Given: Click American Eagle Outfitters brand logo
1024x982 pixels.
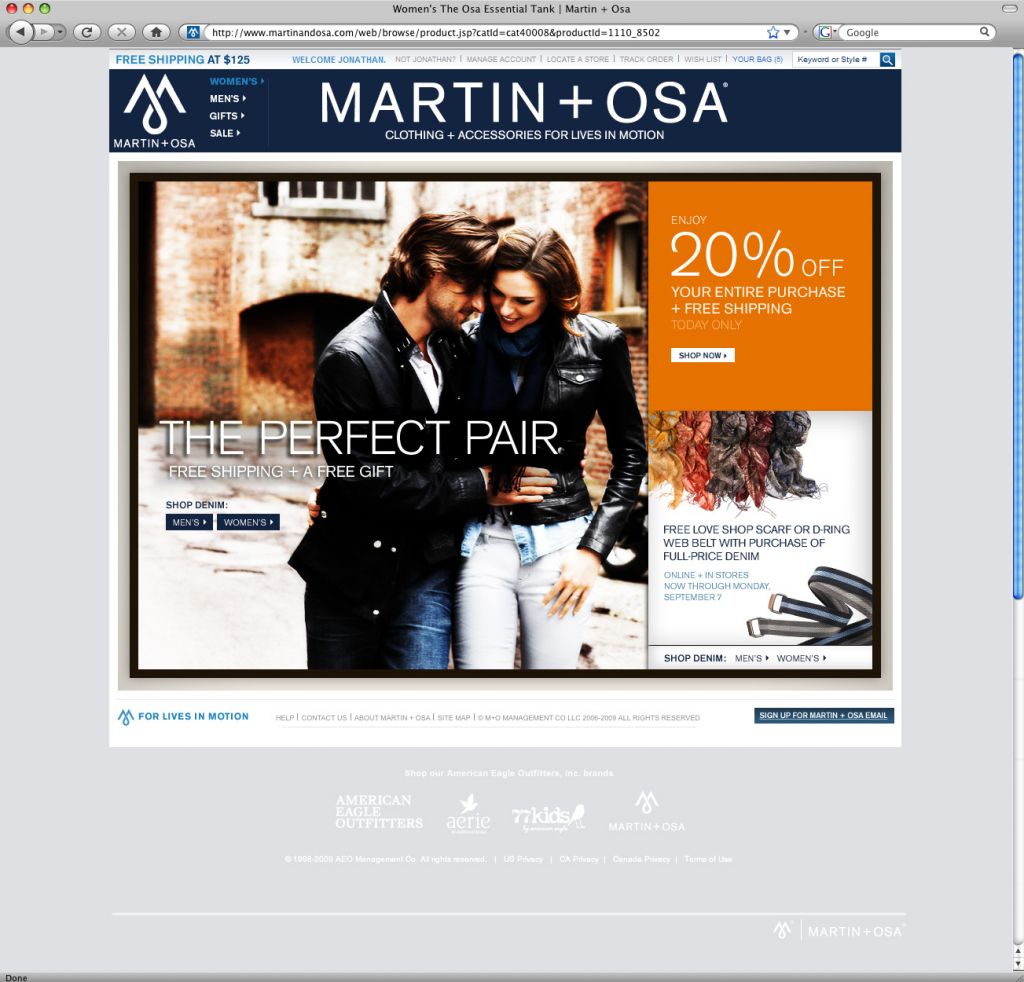Looking at the screenshot, I should 379,812.
